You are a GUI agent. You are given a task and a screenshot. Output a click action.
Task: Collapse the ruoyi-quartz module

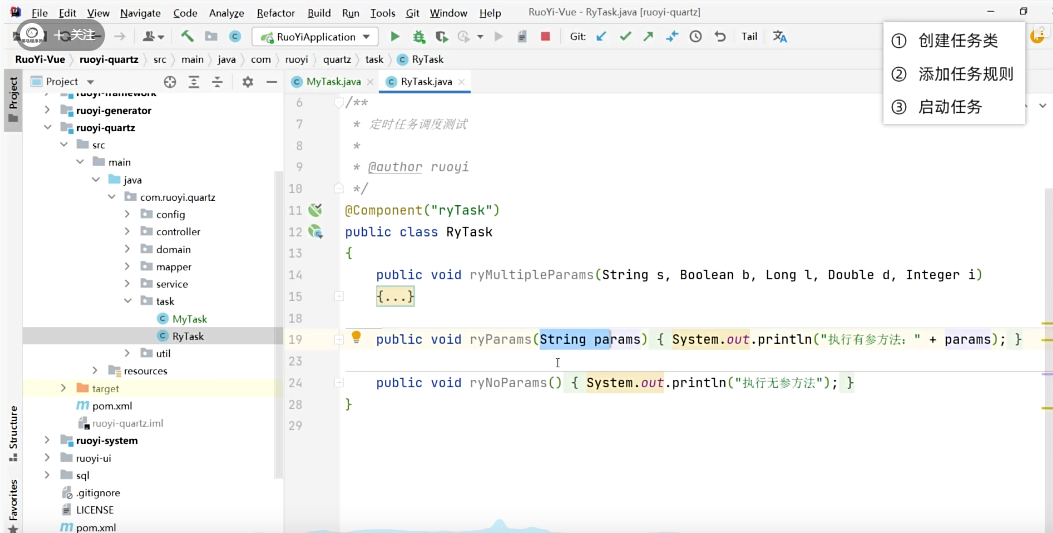47,128
